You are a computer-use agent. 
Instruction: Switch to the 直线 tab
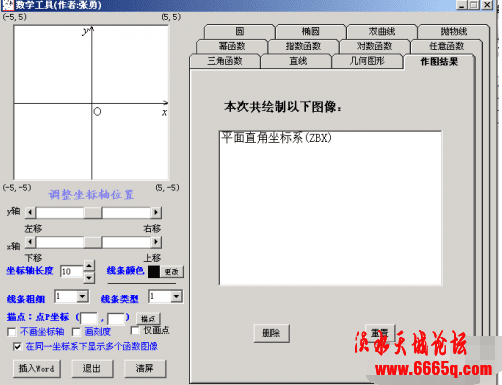[x=296, y=61]
